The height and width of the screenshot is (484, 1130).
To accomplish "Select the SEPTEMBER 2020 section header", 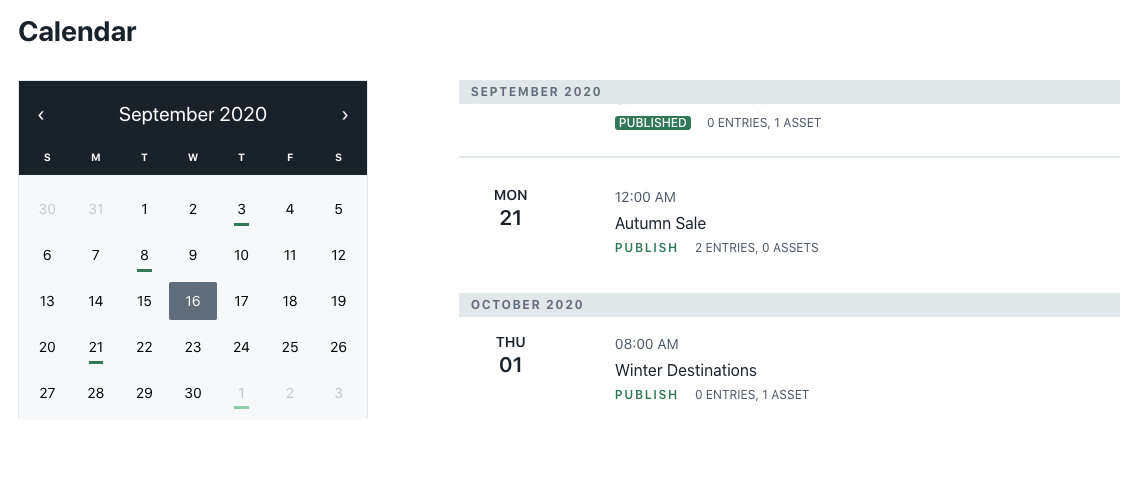I will 536,92.
